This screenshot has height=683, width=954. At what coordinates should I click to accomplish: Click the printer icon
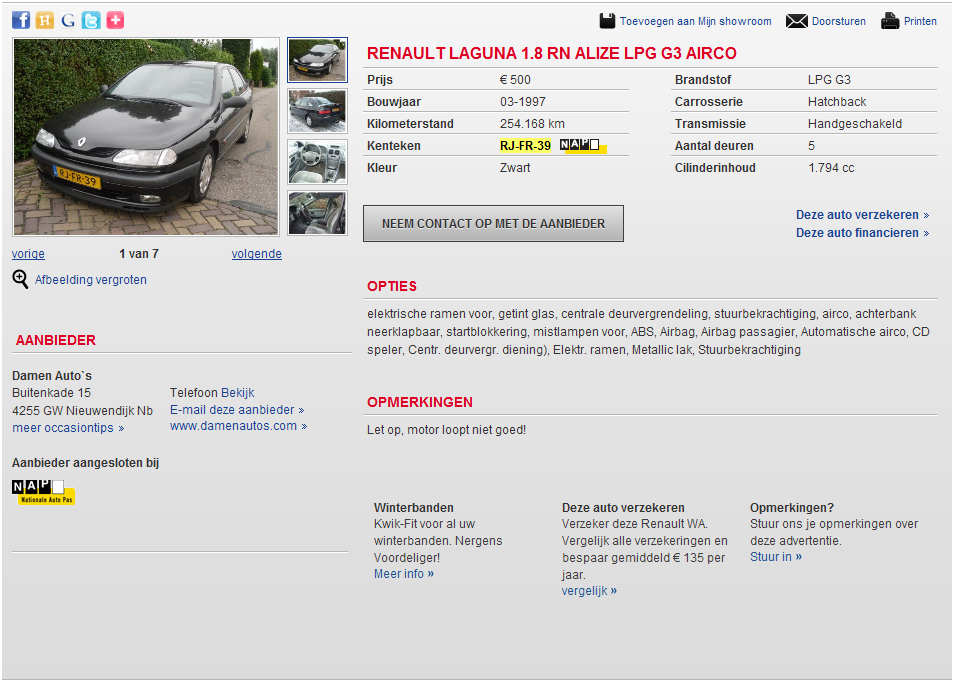[x=890, y=21]
